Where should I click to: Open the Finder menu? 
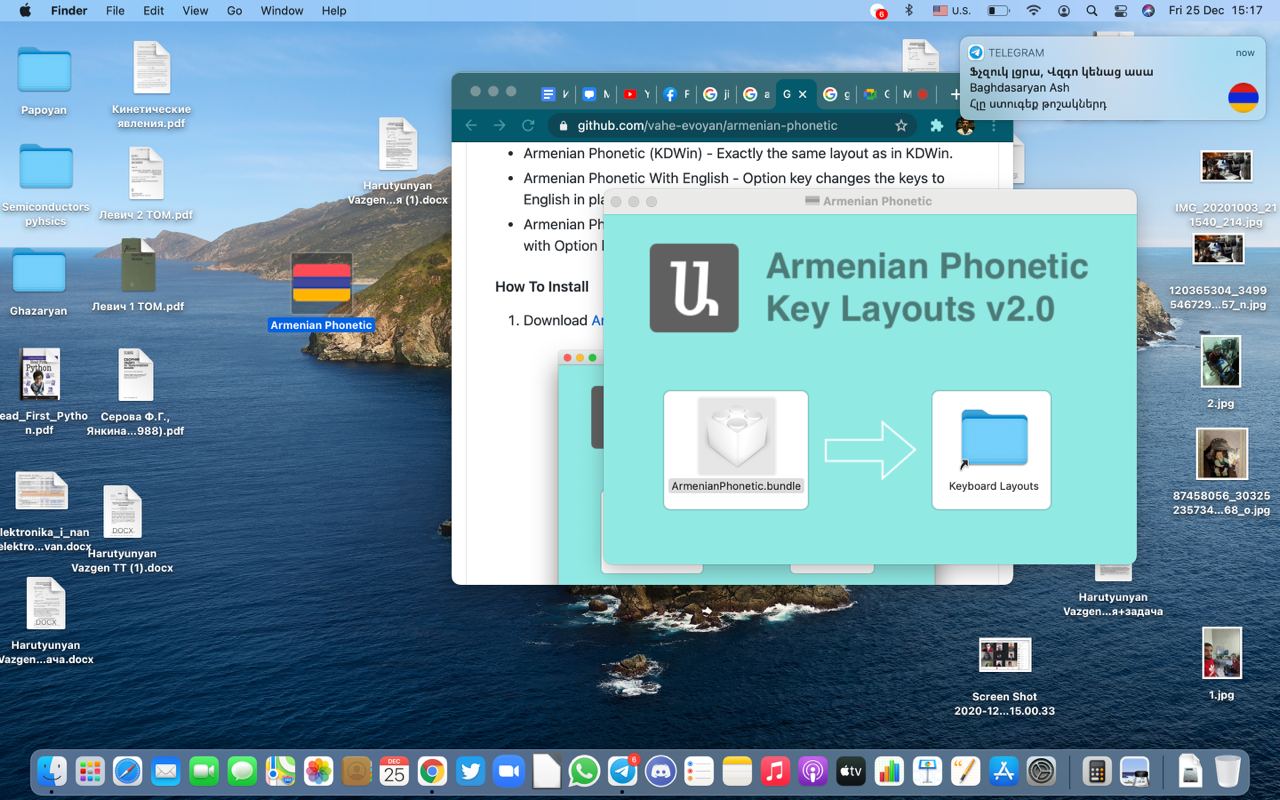click(69, 11)
